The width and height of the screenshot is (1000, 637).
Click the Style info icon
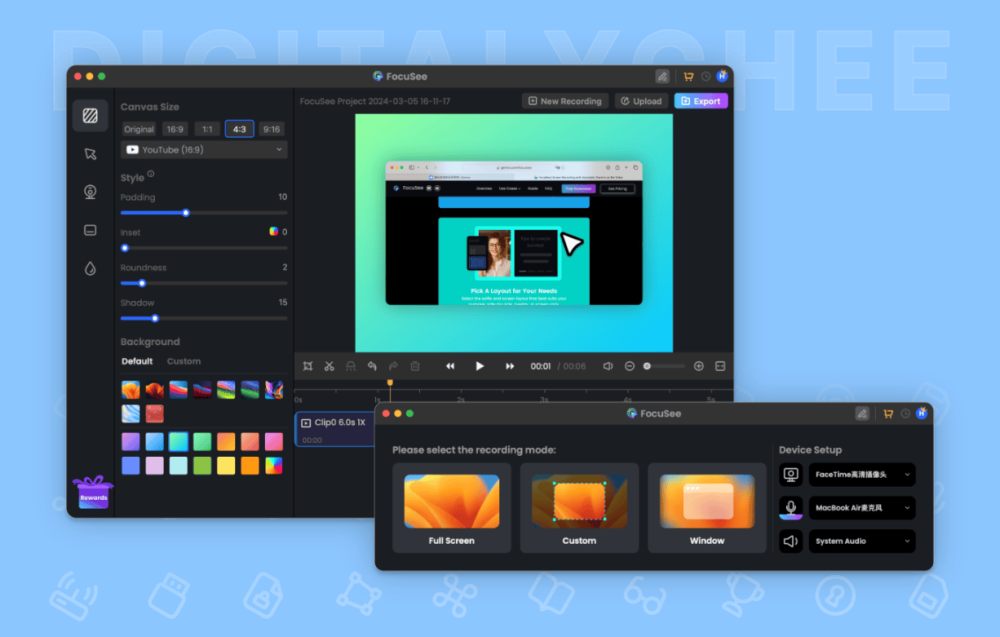tap(151, 174)
